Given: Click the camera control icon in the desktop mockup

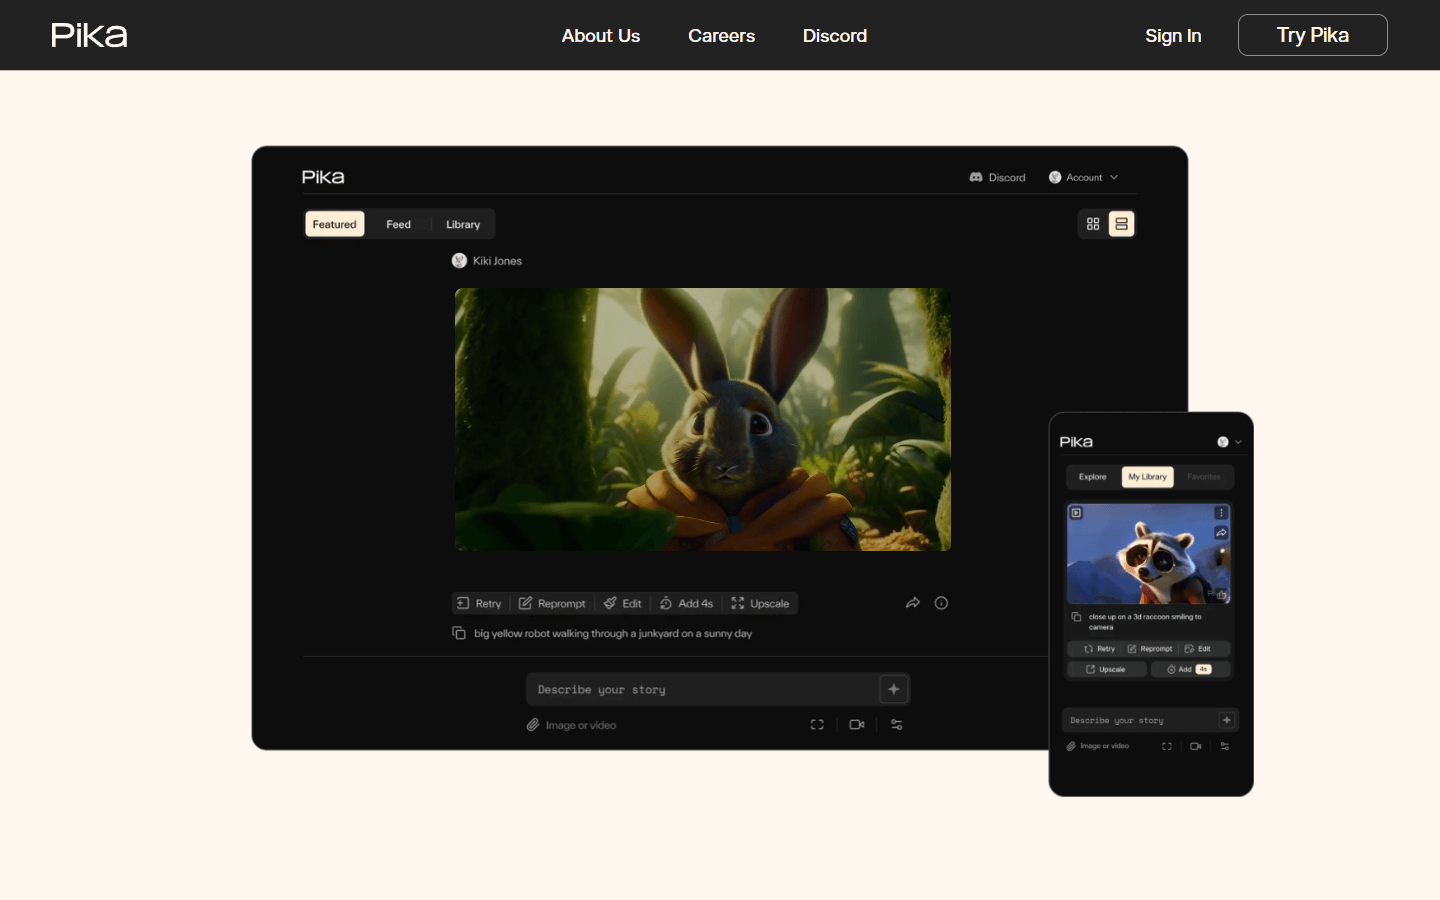Looking at the screenshot, I should tap(857, 725).
